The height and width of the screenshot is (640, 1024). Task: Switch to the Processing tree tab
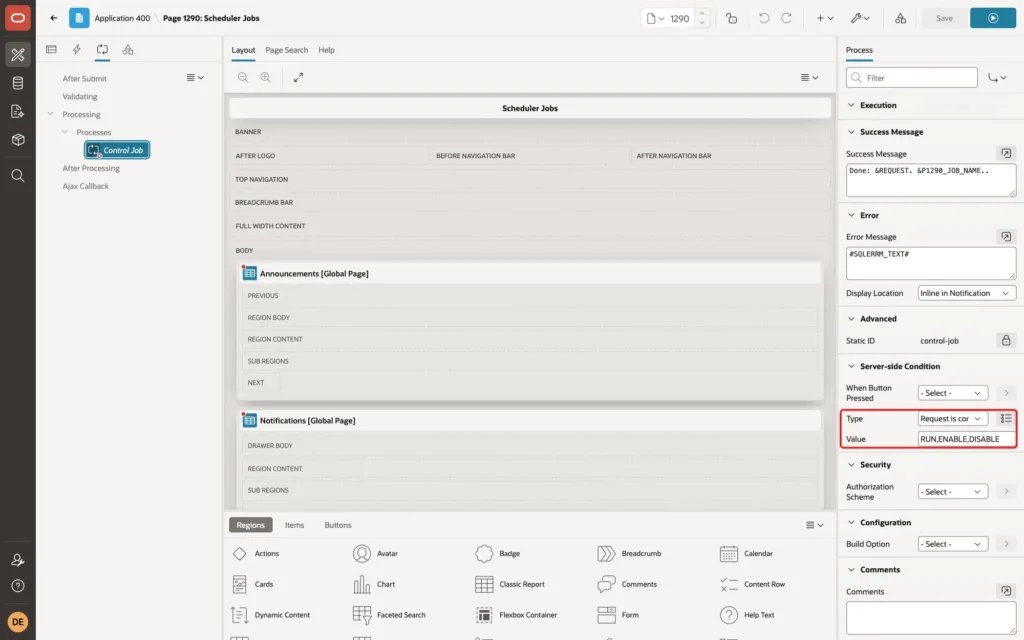102,50
